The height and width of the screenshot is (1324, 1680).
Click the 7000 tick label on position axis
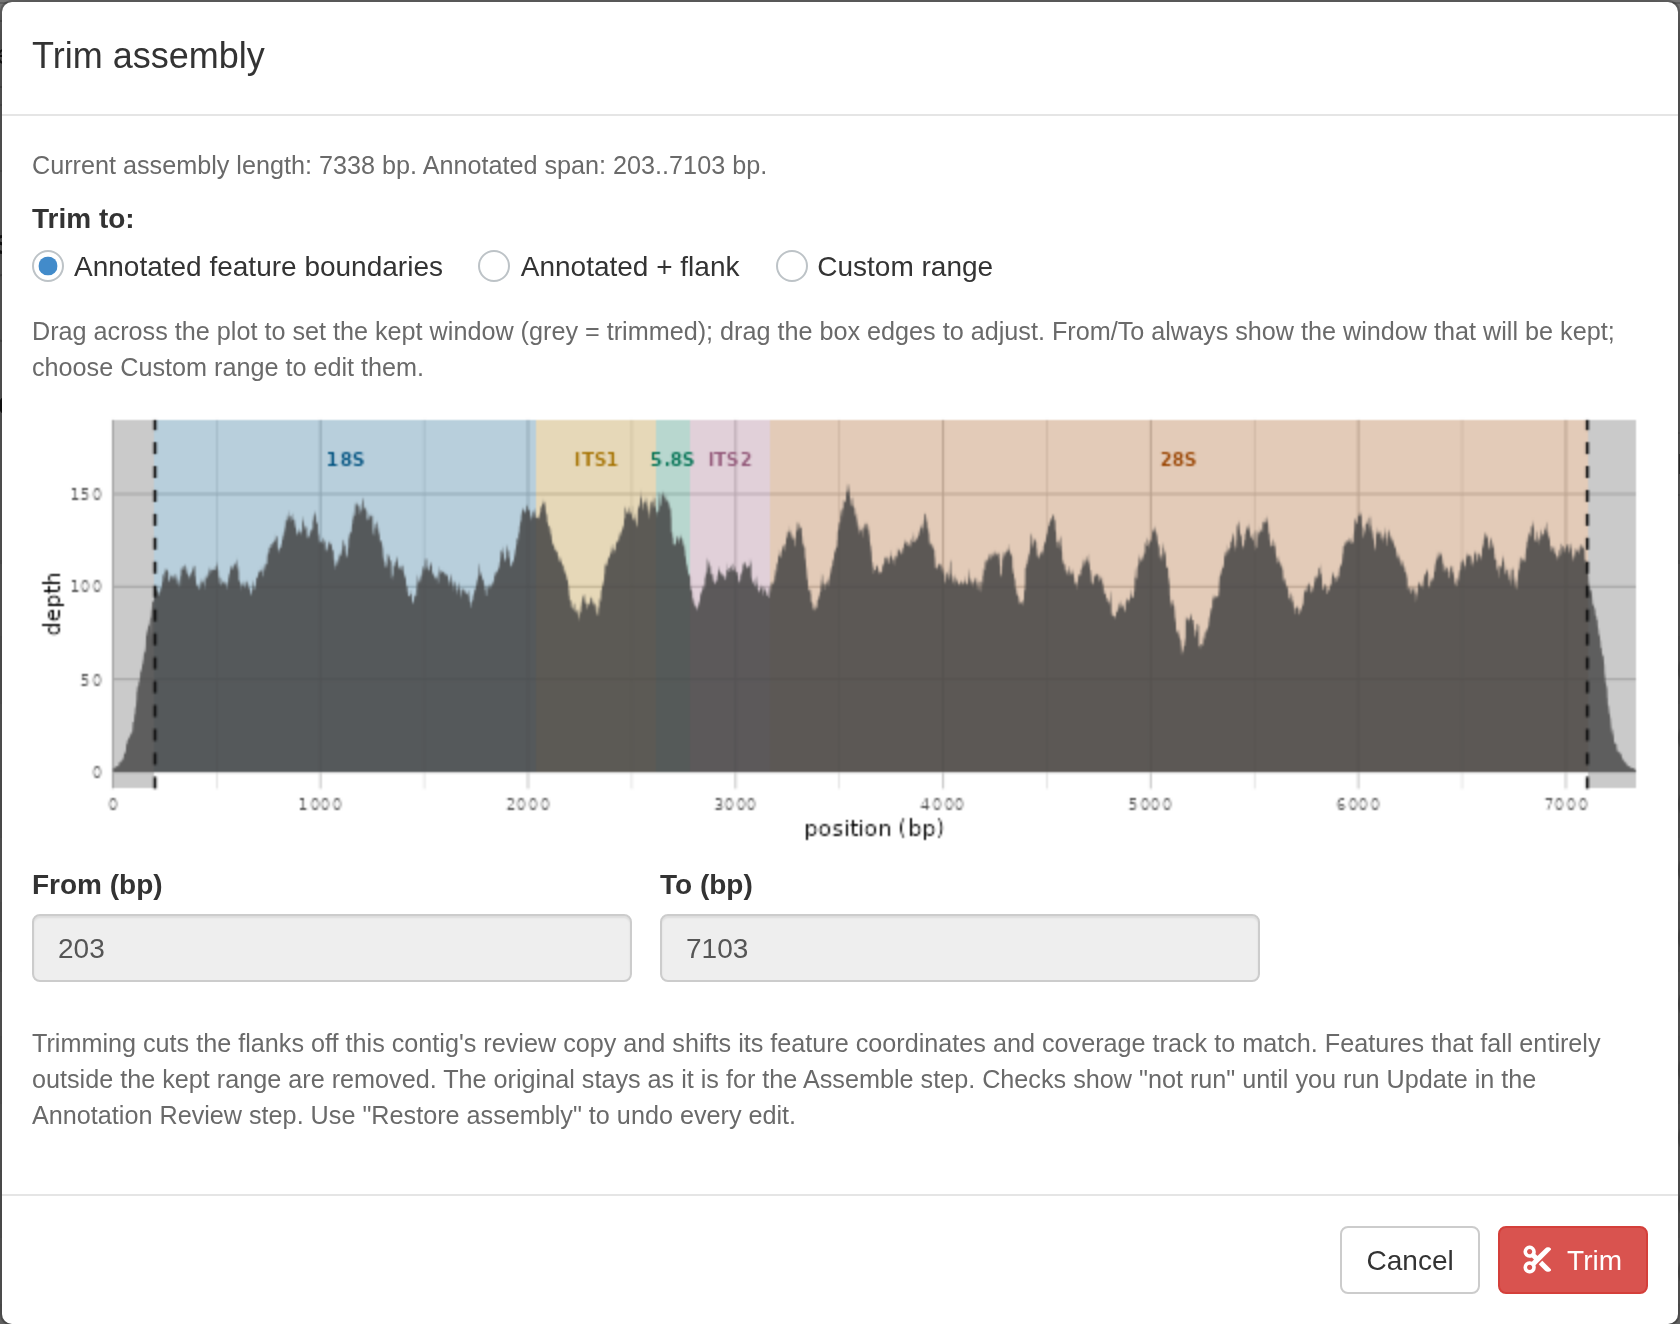(1566, 804)
